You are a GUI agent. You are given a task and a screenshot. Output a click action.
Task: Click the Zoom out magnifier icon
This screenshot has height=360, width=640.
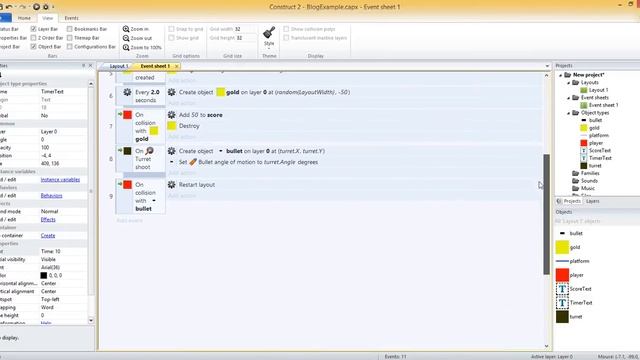click(x=126, y=38)
